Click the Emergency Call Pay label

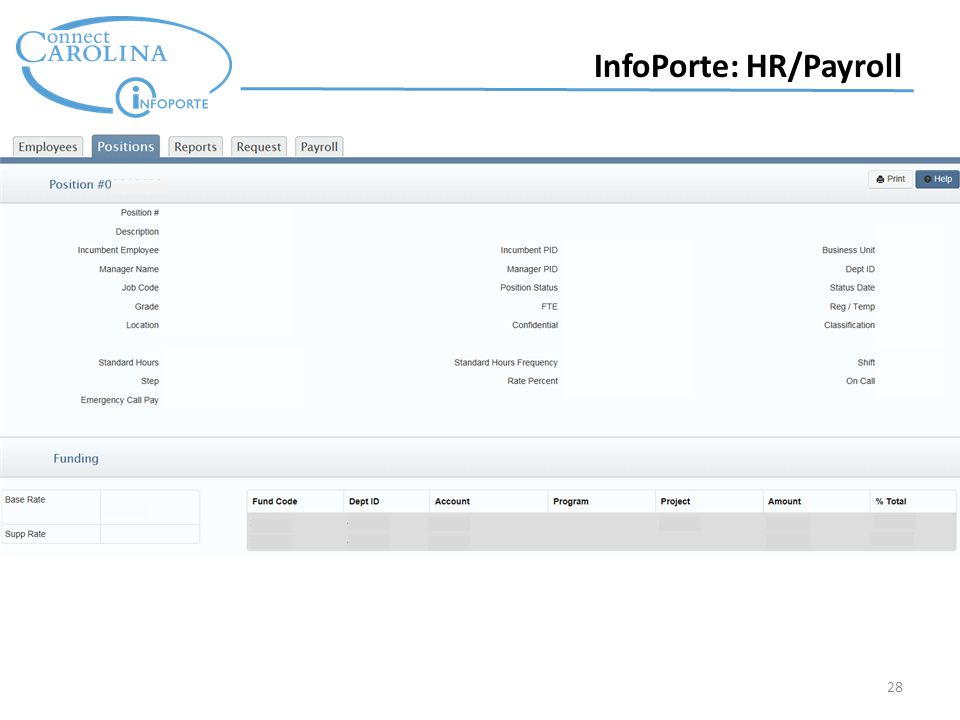tap(119, 400)
